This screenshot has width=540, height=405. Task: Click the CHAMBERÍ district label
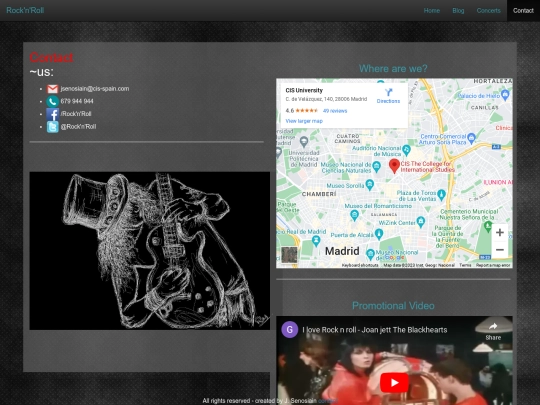point(319,194)
